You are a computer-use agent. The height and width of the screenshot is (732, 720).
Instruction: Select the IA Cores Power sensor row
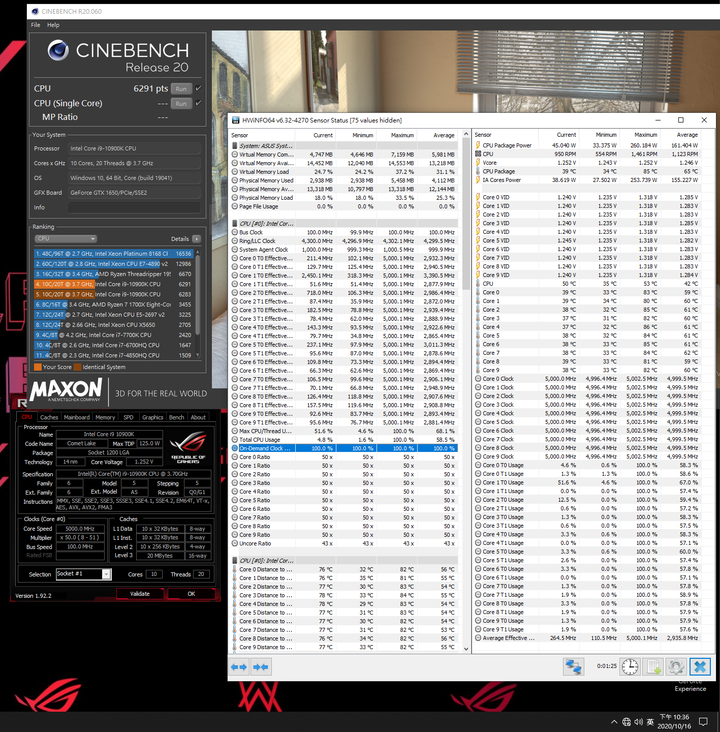(587, 180)
